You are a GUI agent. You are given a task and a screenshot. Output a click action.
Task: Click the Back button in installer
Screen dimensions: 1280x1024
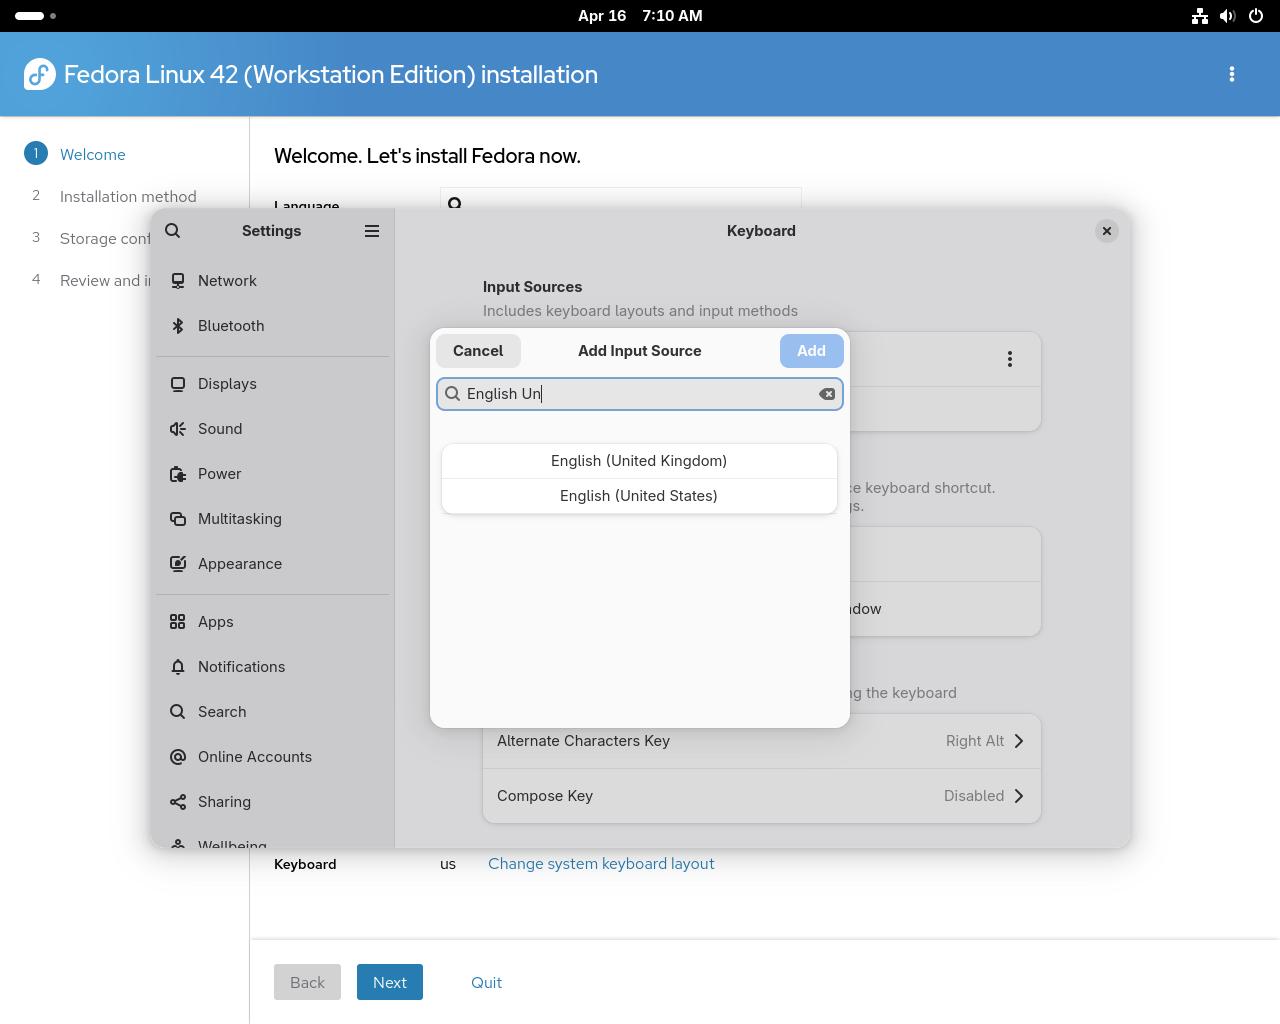[x=307, y=982]
